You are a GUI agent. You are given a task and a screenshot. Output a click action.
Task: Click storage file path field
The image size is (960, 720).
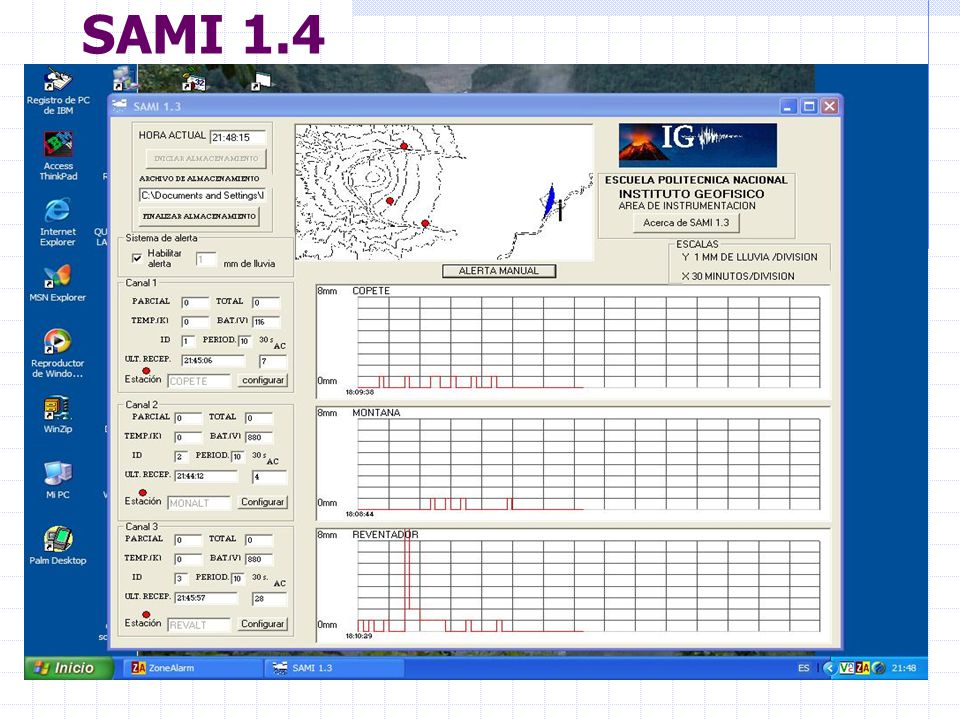(203, 195)
